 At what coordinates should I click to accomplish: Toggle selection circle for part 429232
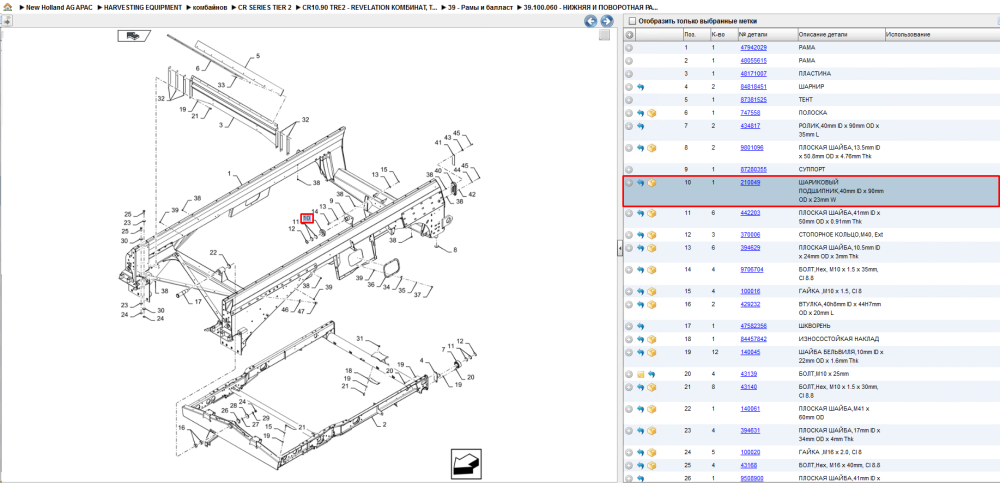(x=629, y=305)
